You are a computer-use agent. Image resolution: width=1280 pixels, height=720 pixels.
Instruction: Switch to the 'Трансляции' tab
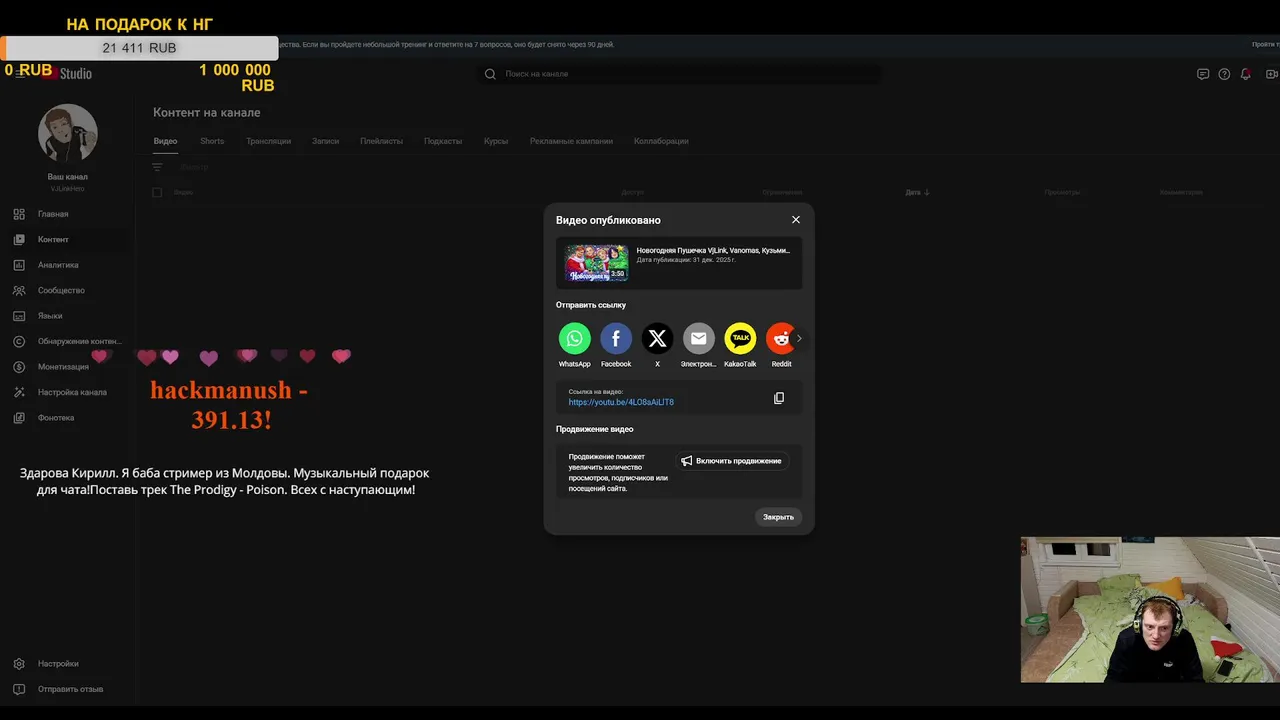[268, 141]
